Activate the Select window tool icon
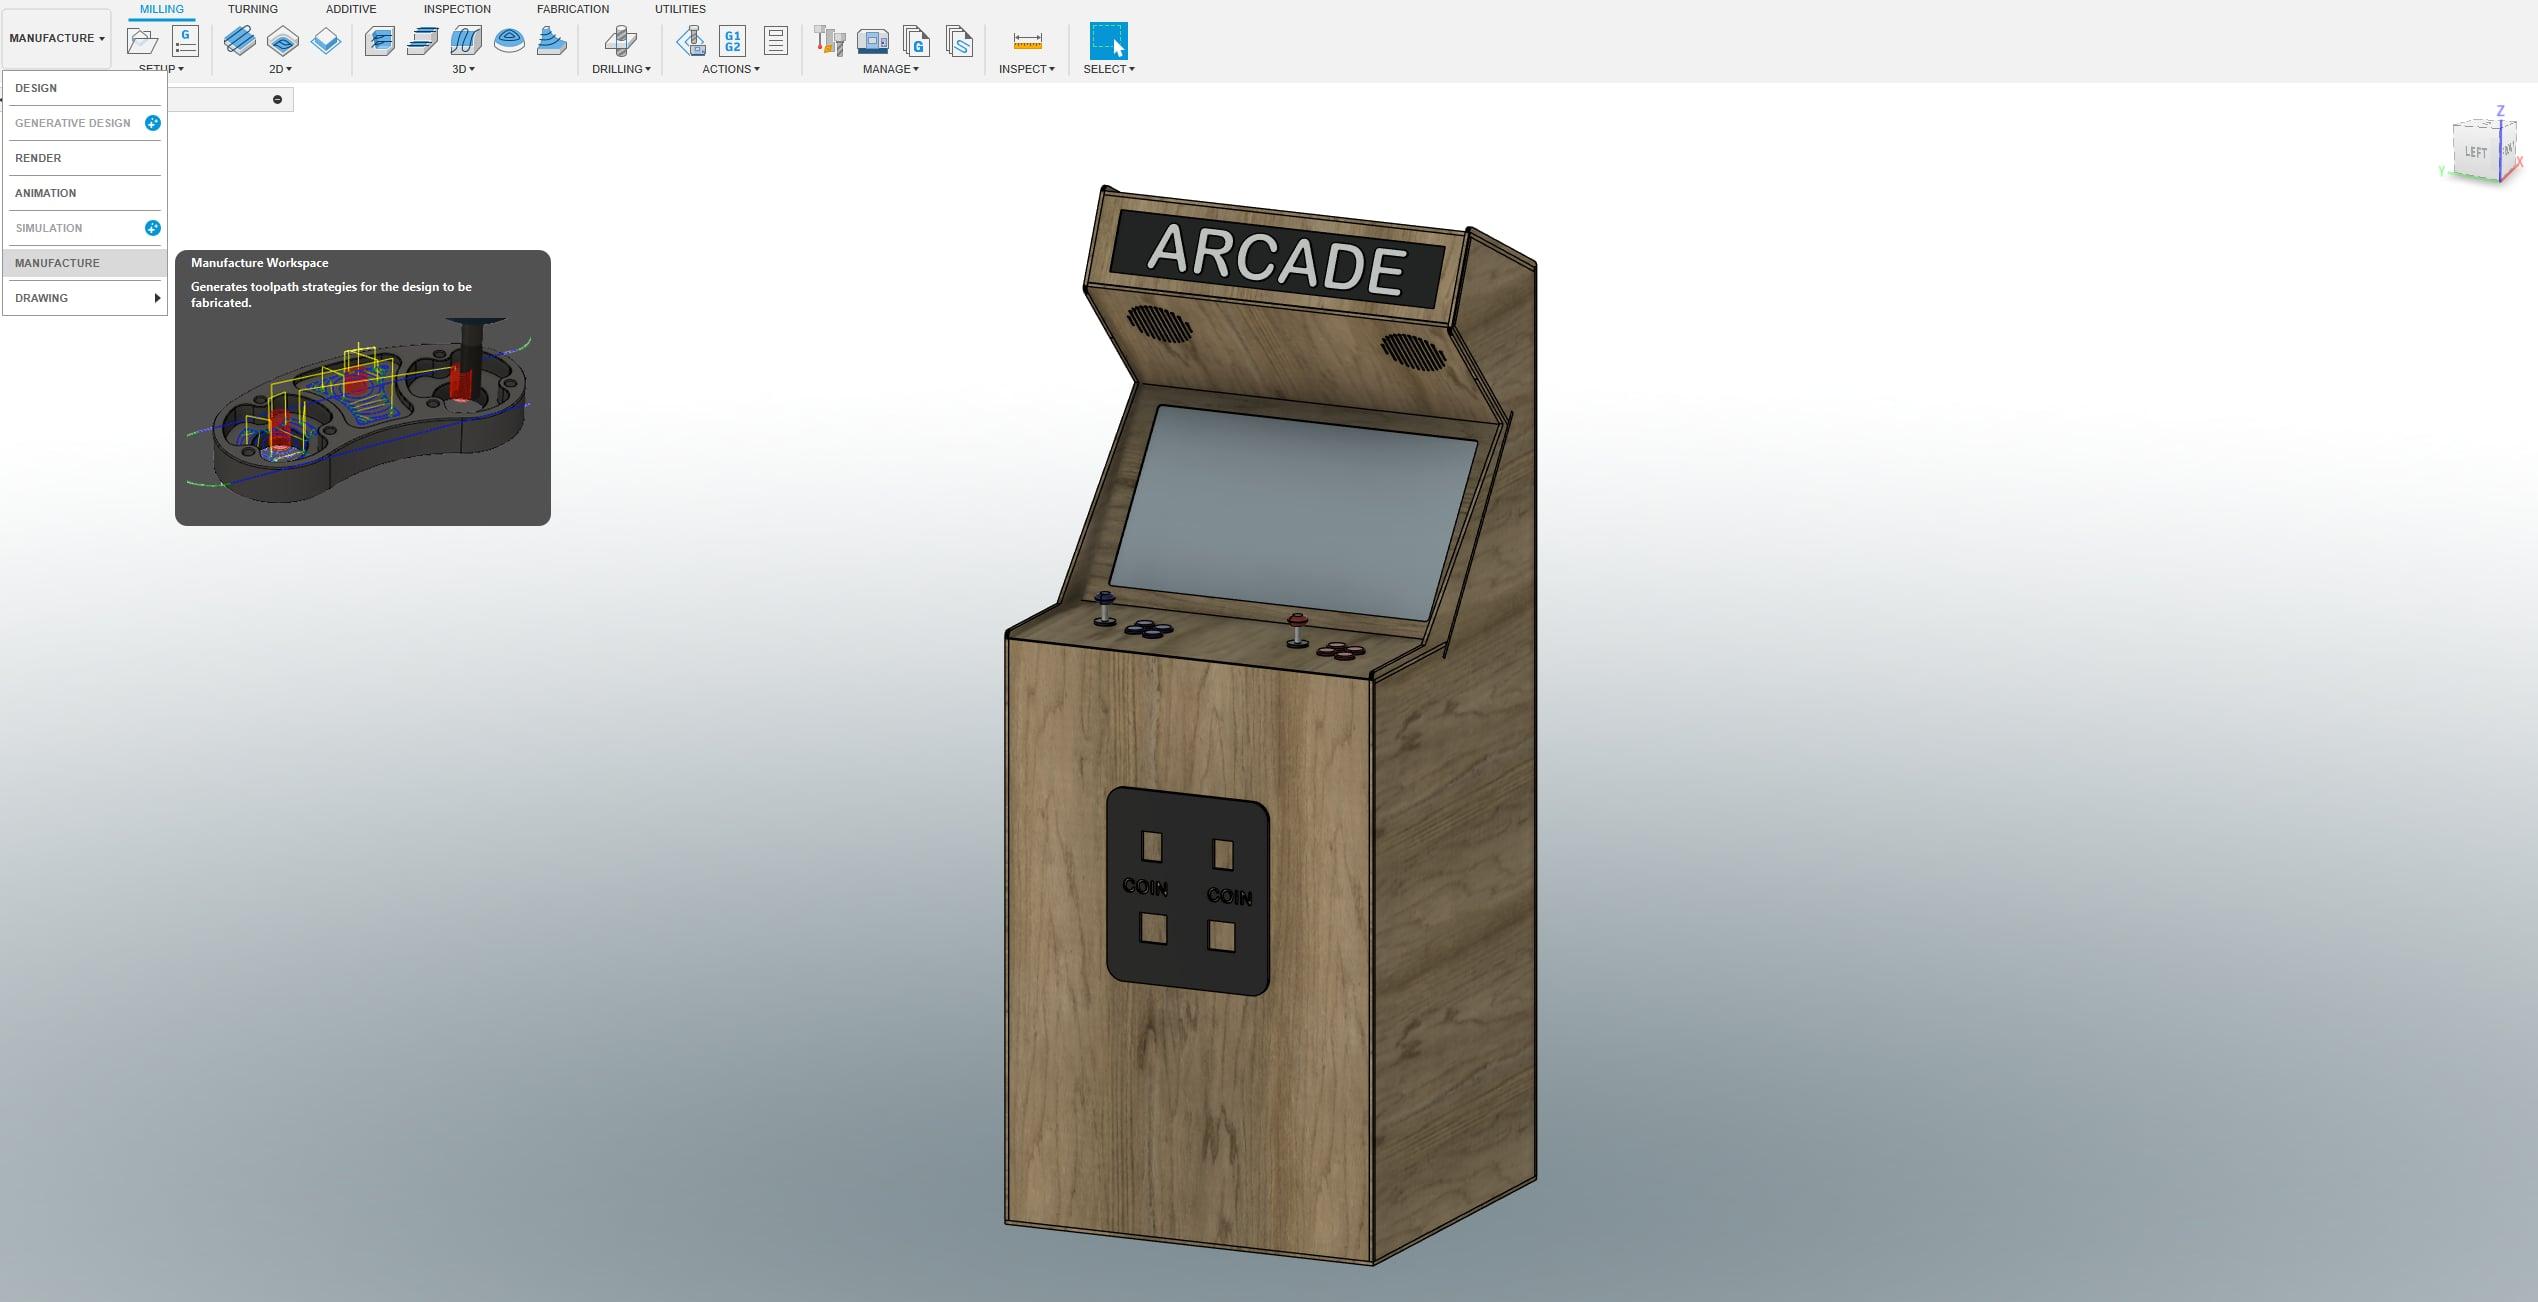Image resolution: width=2538 pixels, height=1302 pixels. tap(1109, 41)
